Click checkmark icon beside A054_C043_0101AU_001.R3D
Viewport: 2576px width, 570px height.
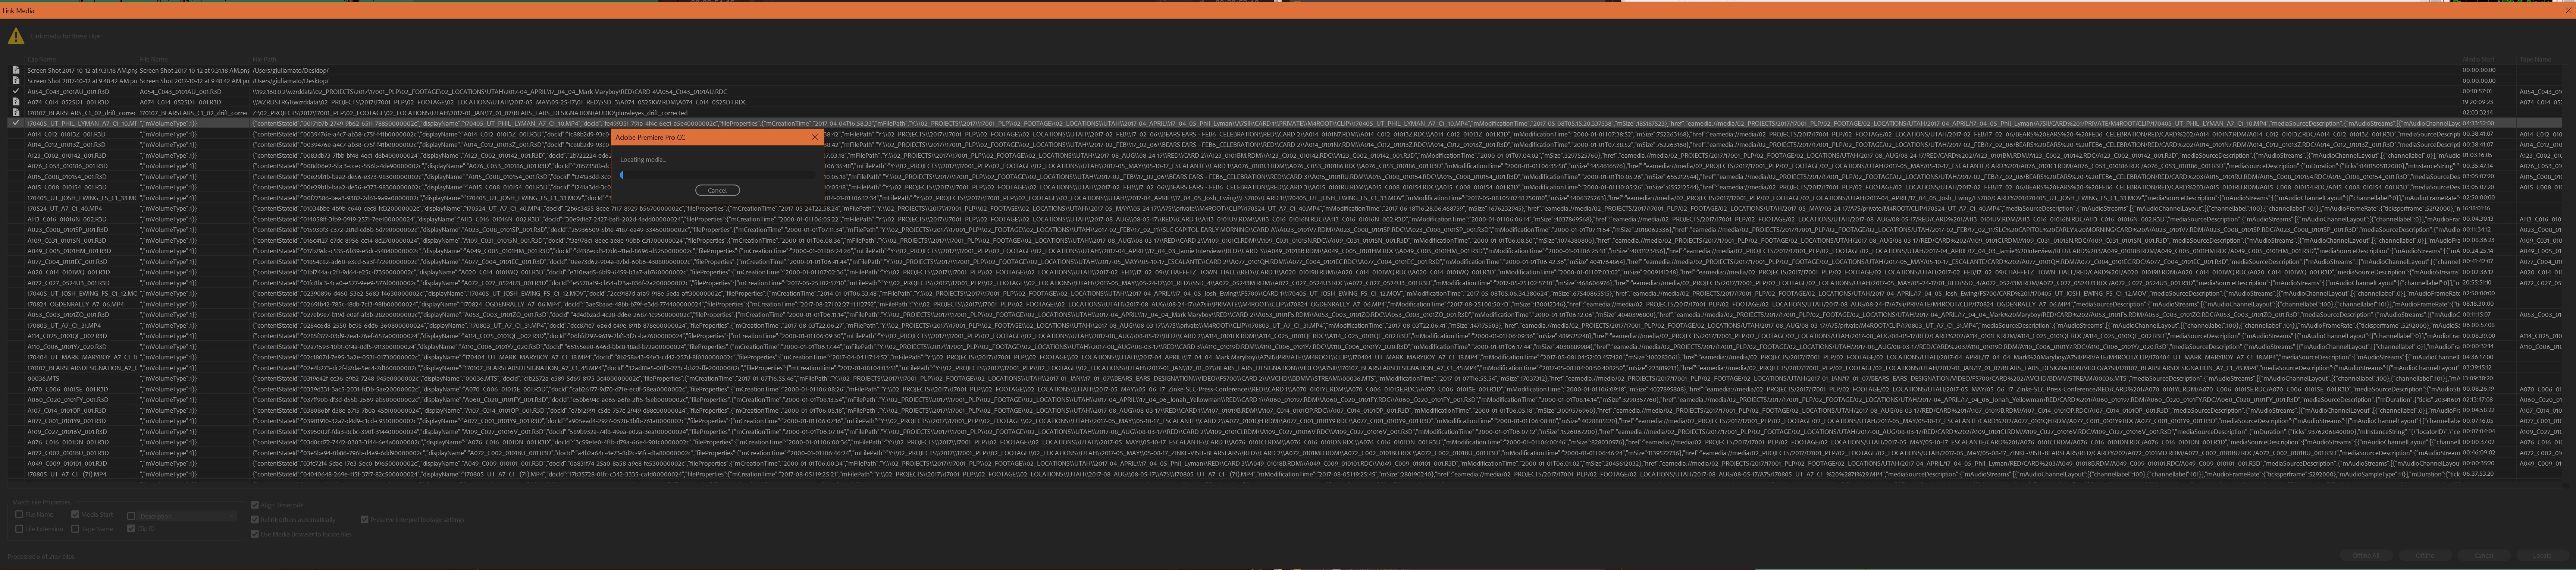pos(16,91)
